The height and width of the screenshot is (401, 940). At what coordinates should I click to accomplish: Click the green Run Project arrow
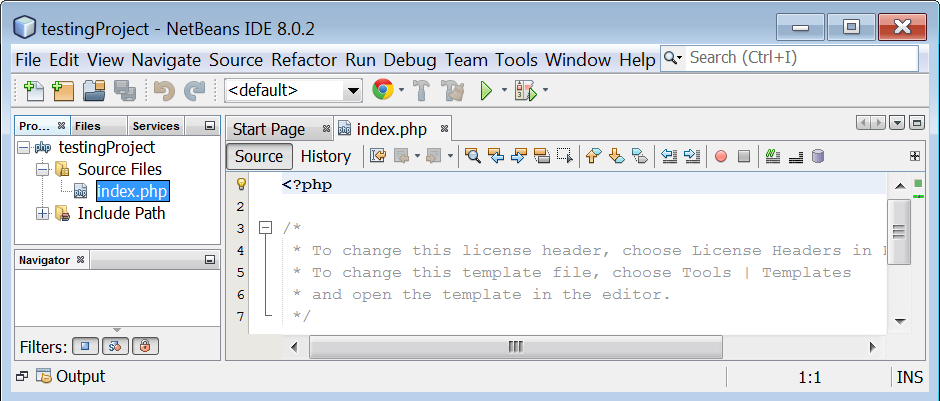(486, 91)
